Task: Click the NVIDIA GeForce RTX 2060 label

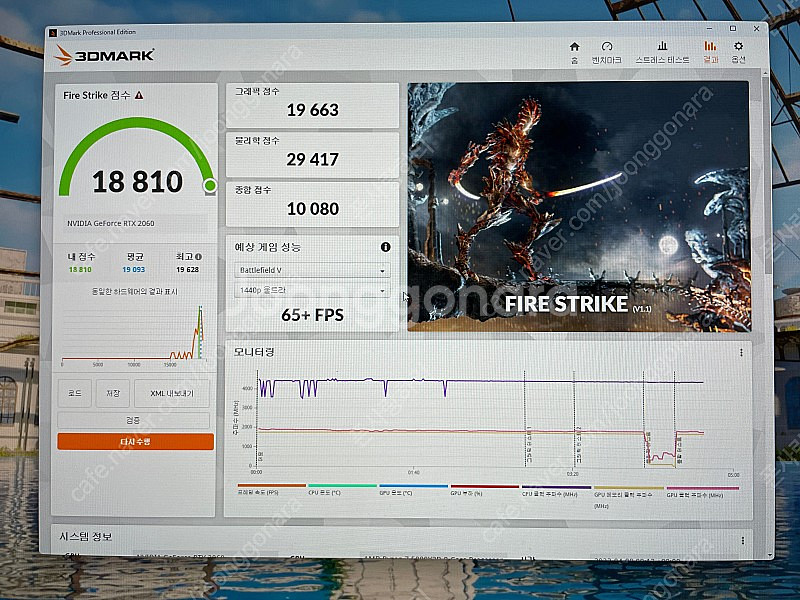Action: coord(111,223)
